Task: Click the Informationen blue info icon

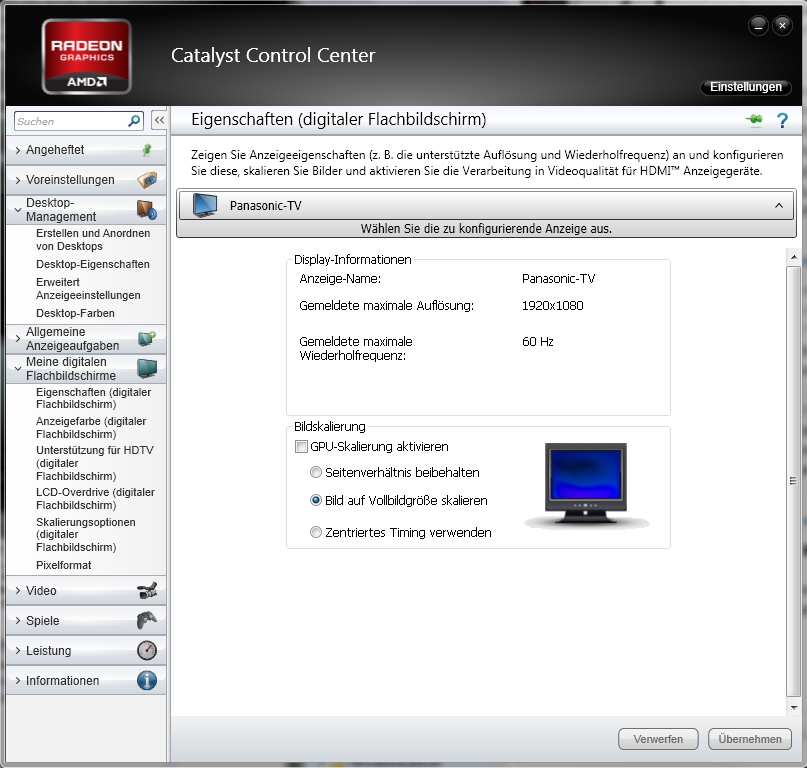Action: 147,680
